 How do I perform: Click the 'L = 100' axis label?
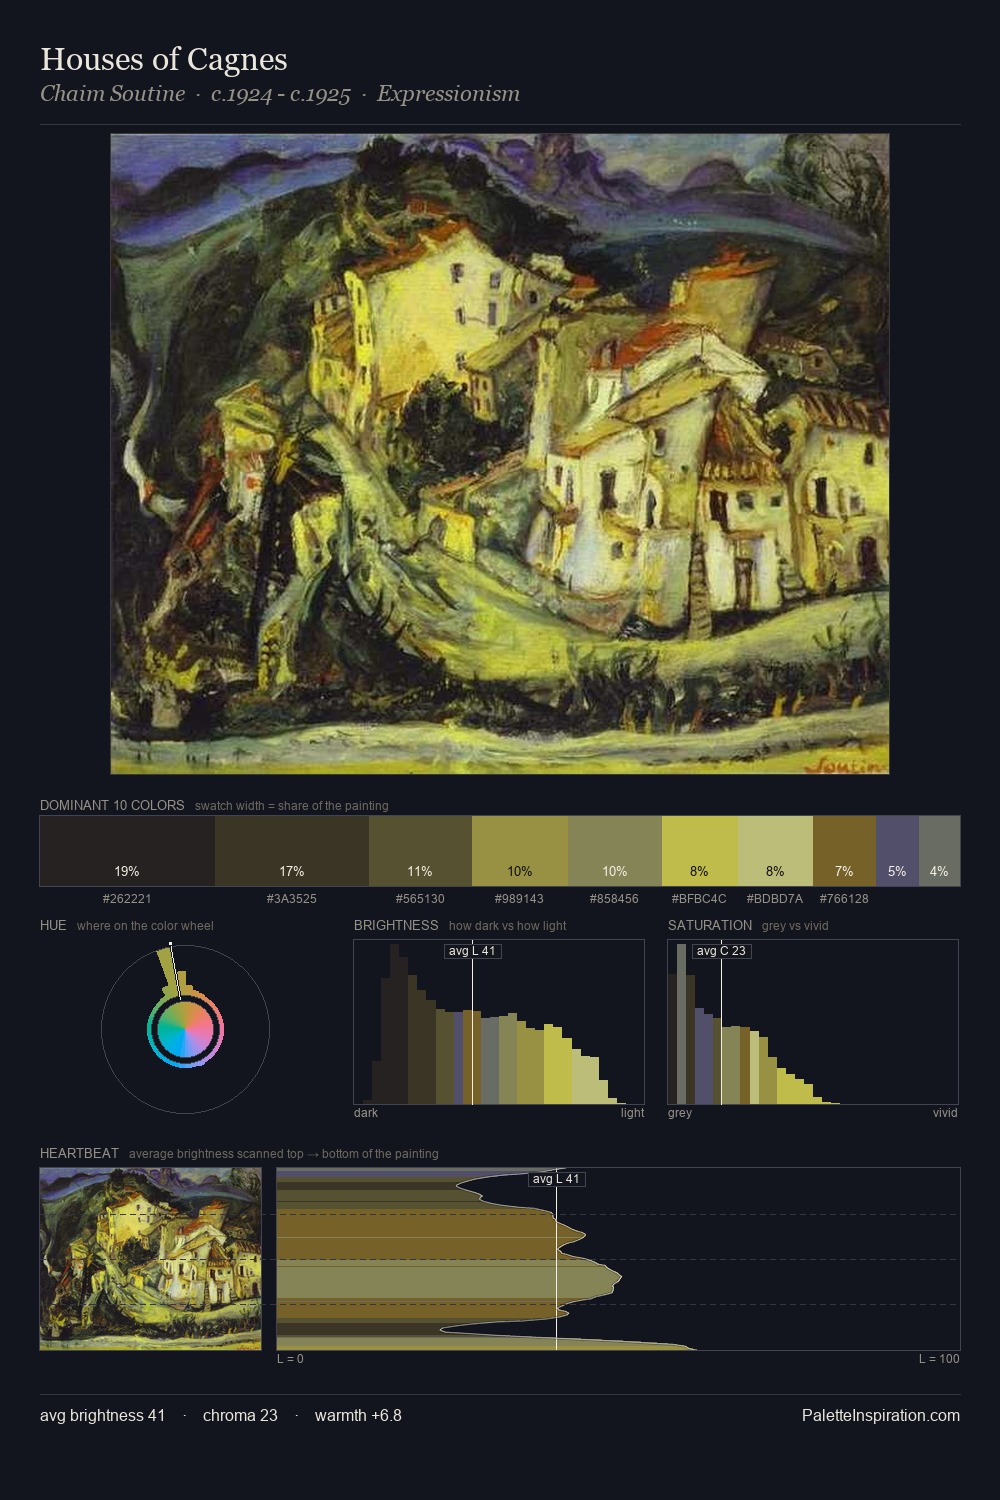[x=939, y=1358]
